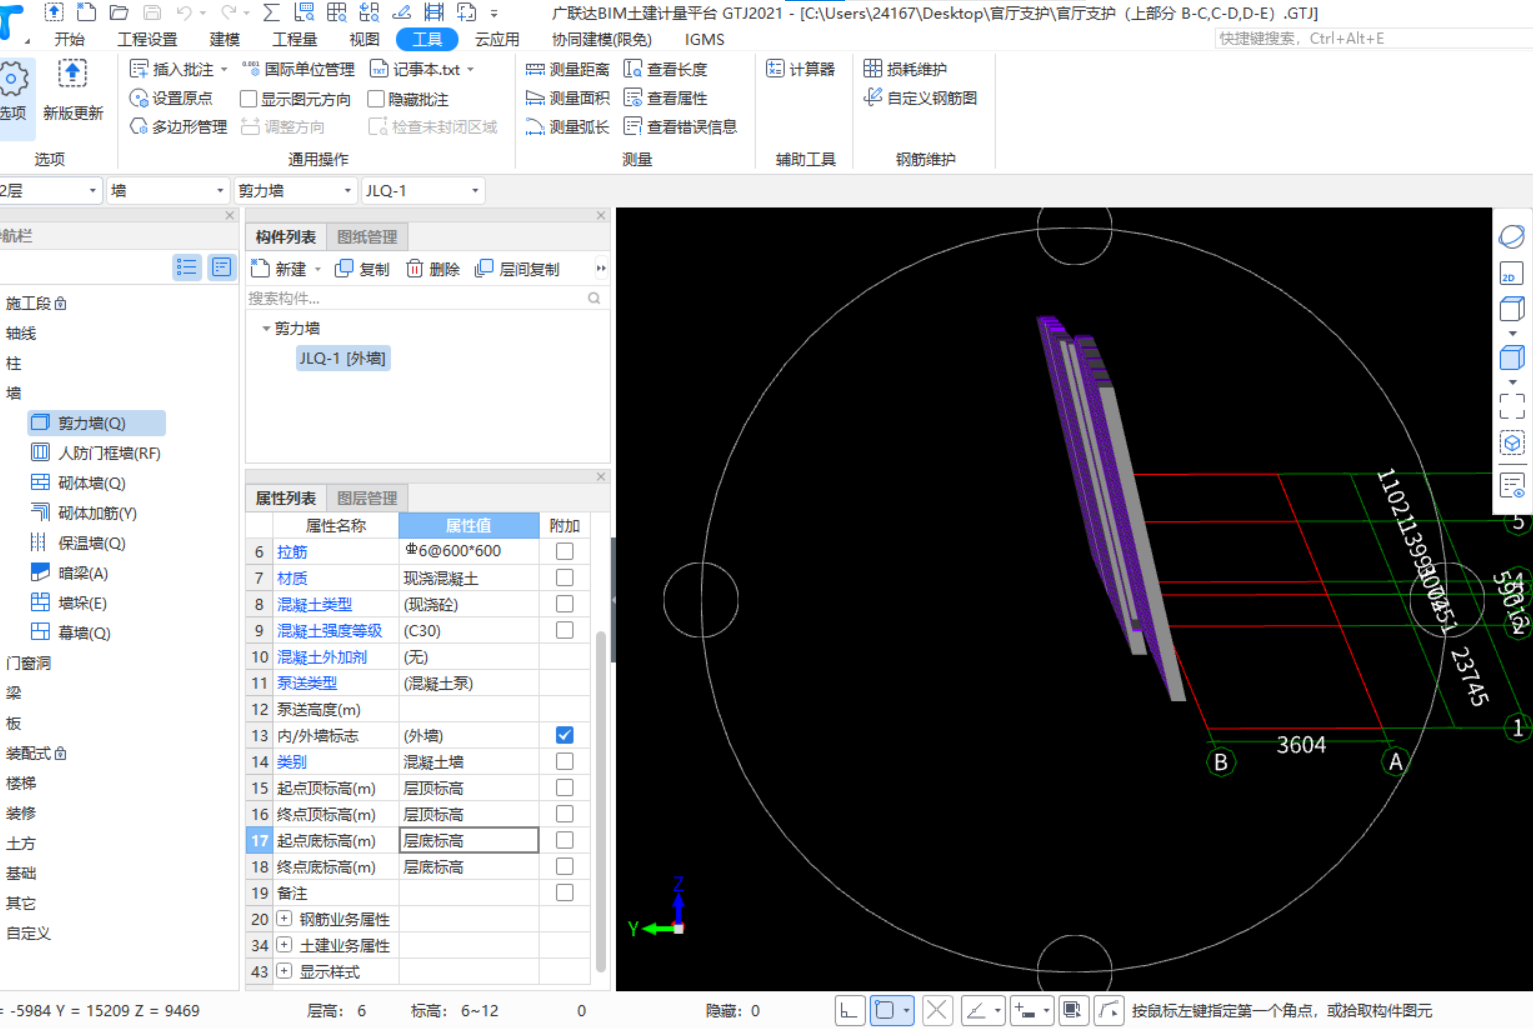Check 附加 box for 类别 row
1533x1029 pixels.
tap(565, 761)
